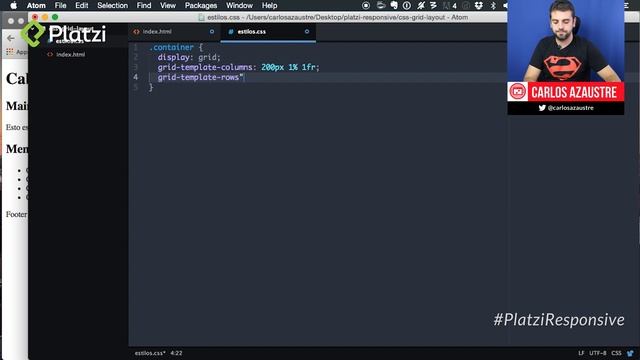This screenshot has height=360, width=640.
Task: Click the muted notifications bell icon
Action: 421,5
